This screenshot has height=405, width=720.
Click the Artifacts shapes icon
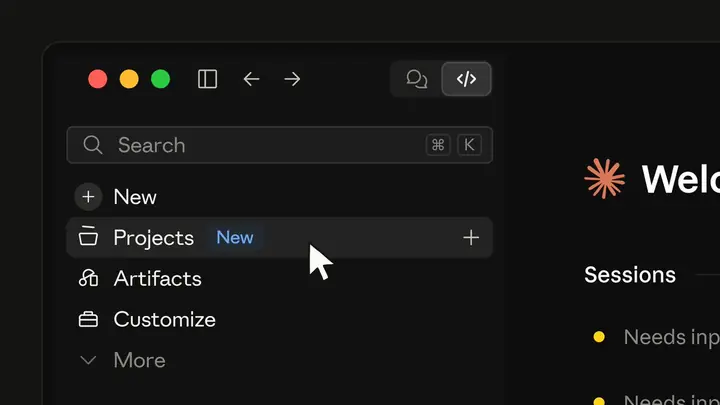point(88,278)
